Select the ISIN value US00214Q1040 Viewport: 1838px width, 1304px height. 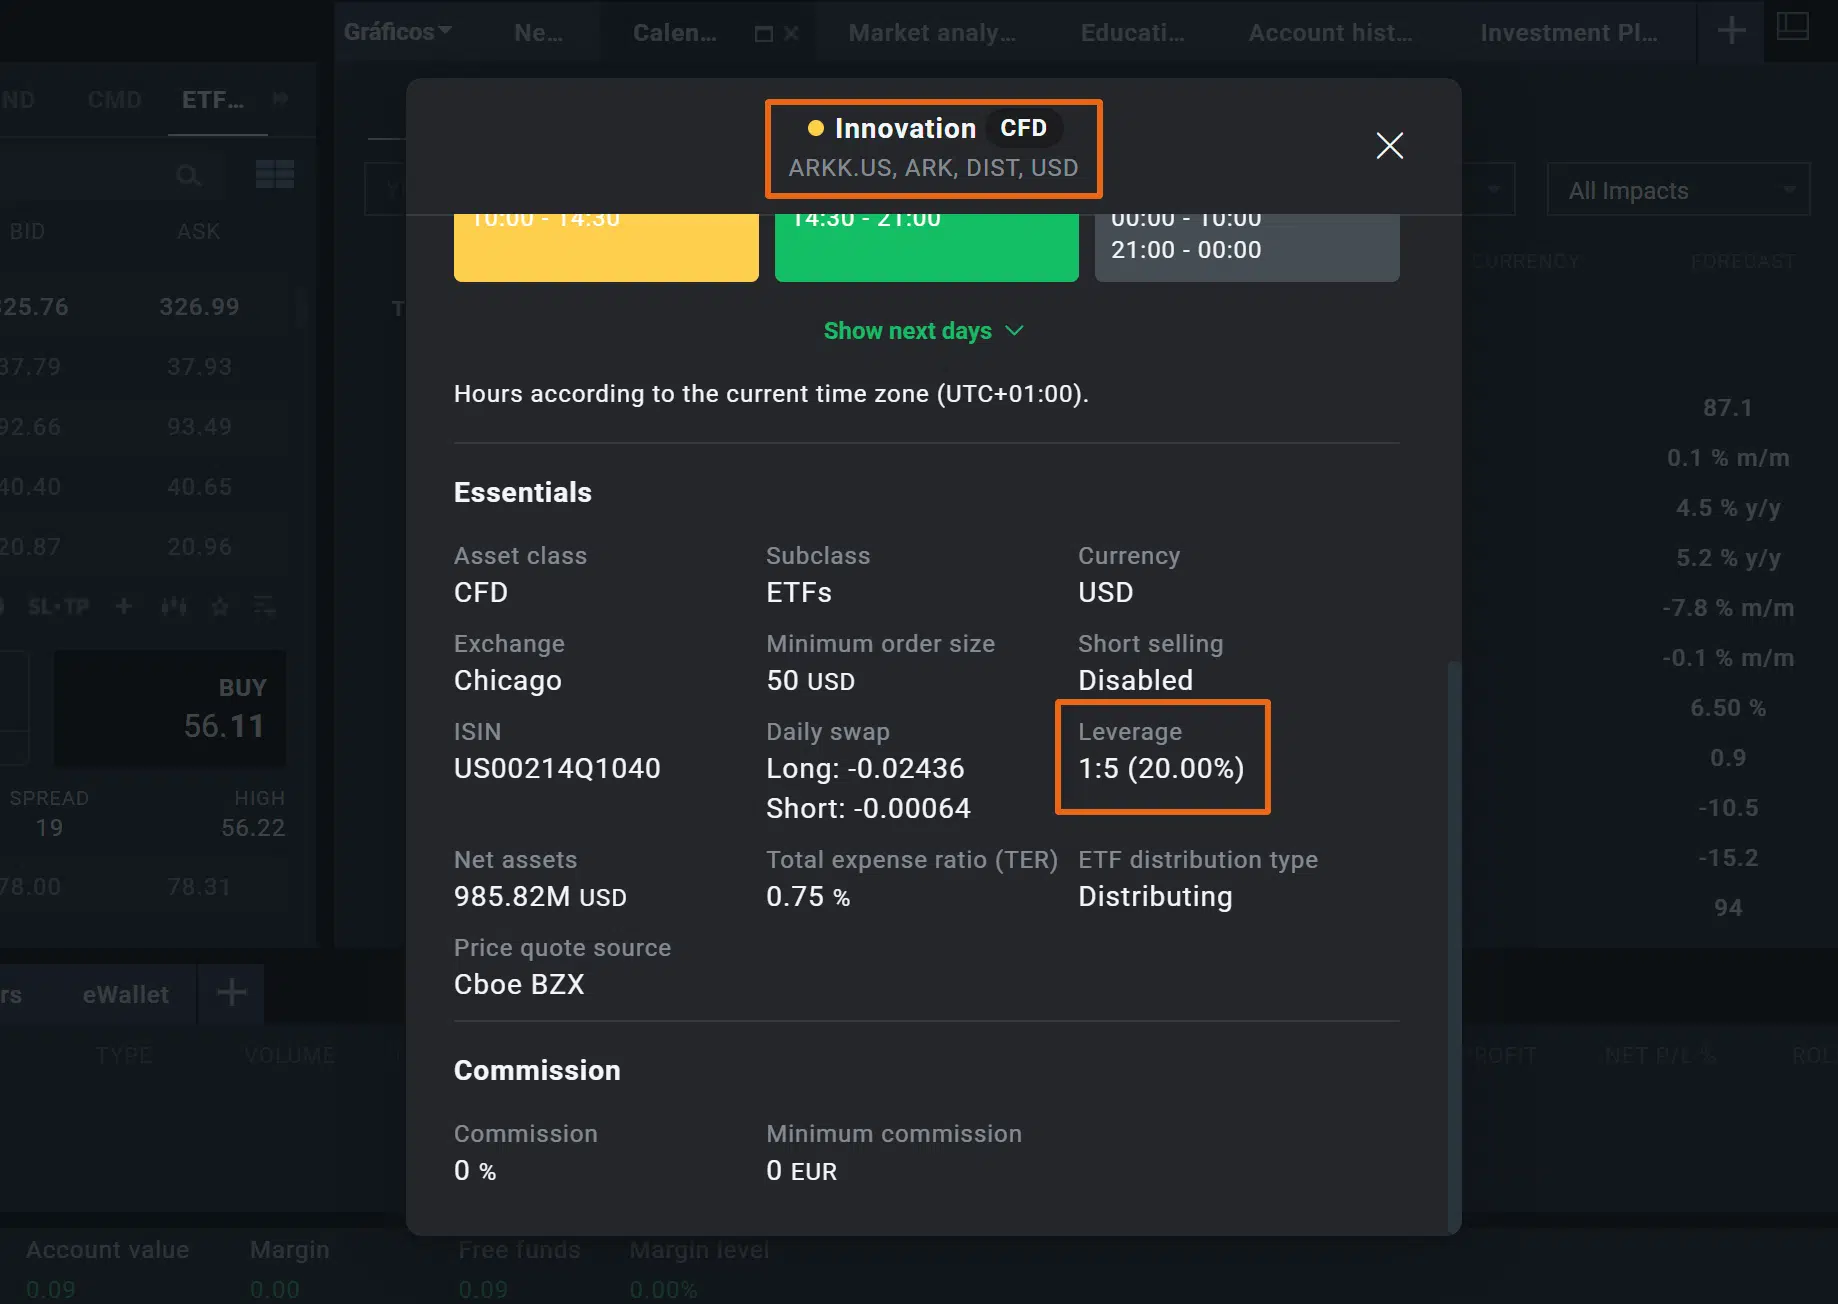click(x=557, y=768)
